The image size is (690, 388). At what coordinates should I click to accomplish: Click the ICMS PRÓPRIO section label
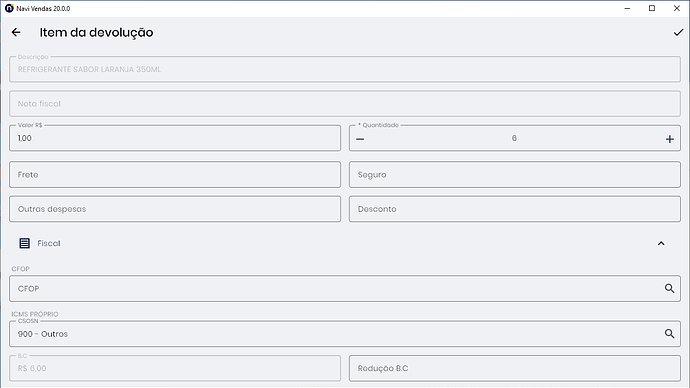click(x=35, y=314)
